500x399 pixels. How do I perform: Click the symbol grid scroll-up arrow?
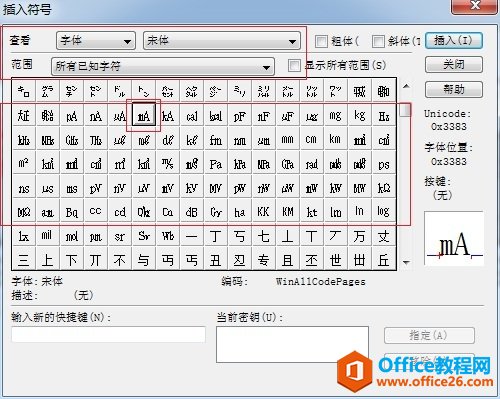point(406,86)
